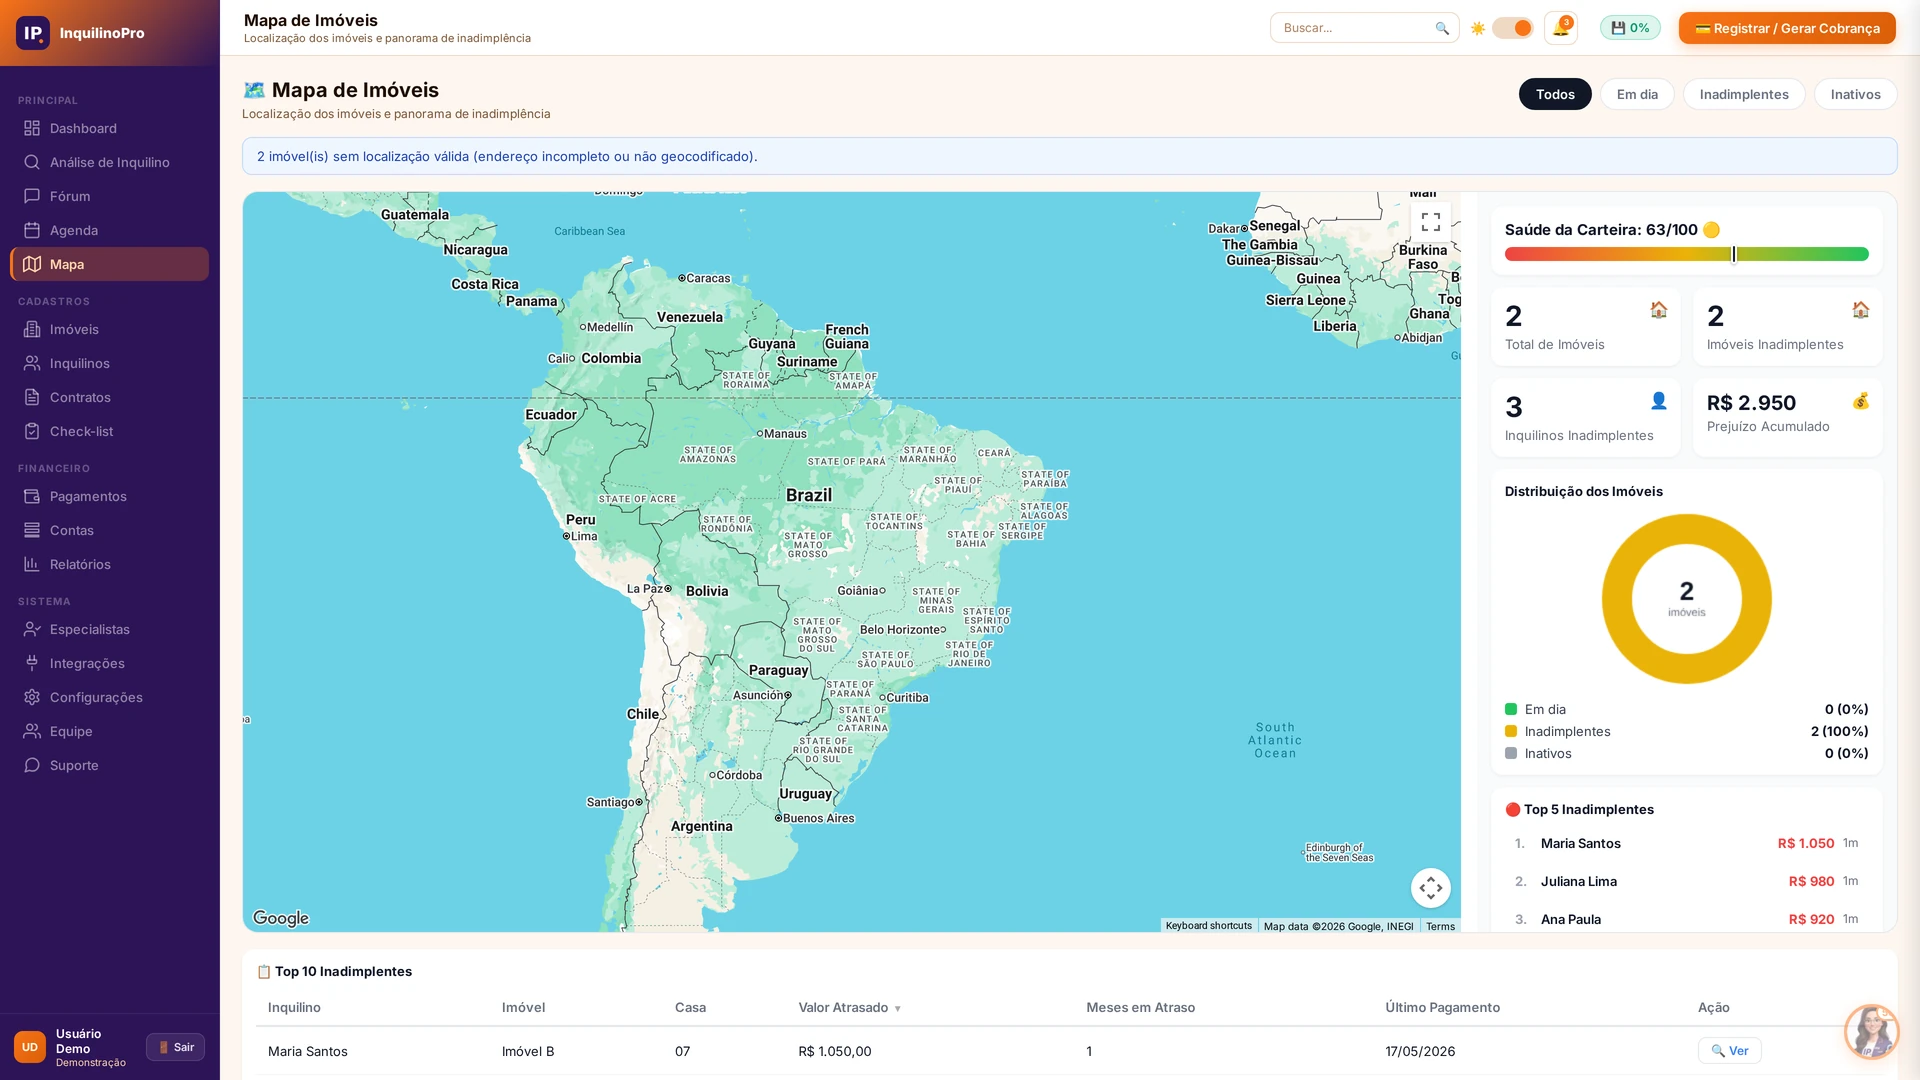Click the Inquilino column header

(294, 1008)
